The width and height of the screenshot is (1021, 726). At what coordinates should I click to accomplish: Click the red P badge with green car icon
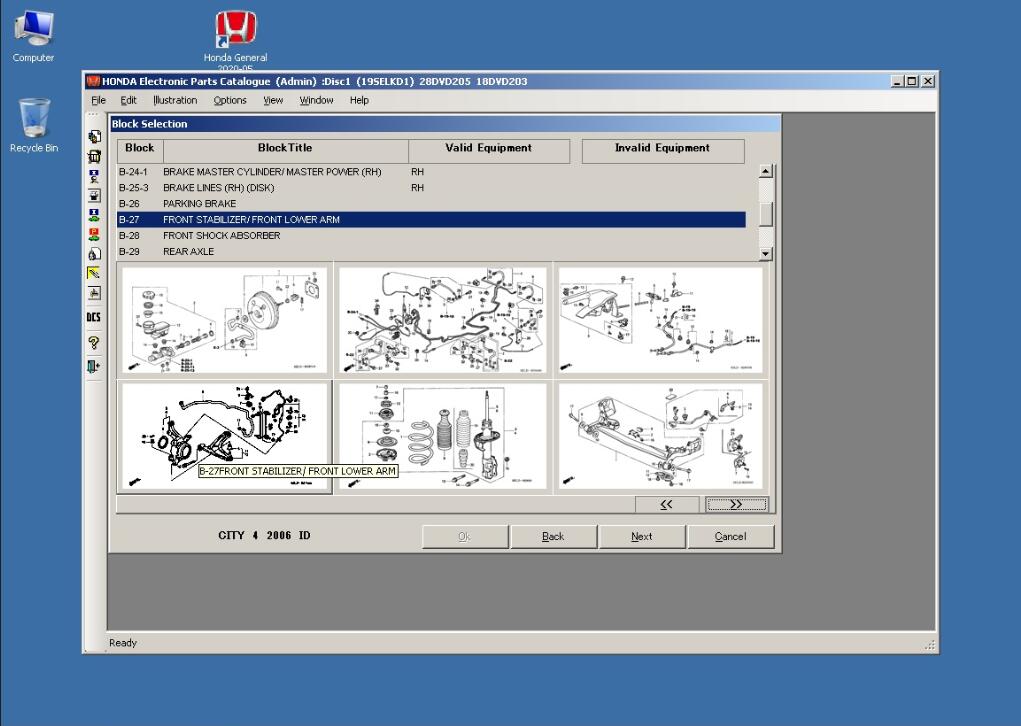coord(94,234)
